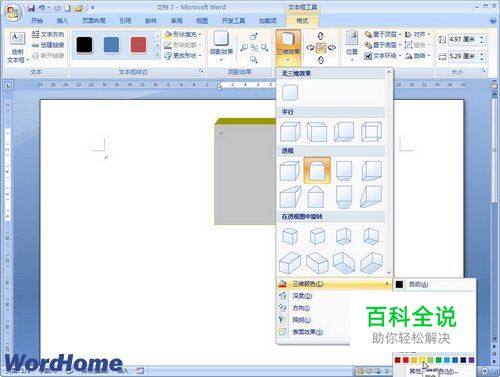The width and height of the screenshot is (500, 377).
Task: Pick the purple color in 3-D color palette
Action: coord(471,360)
